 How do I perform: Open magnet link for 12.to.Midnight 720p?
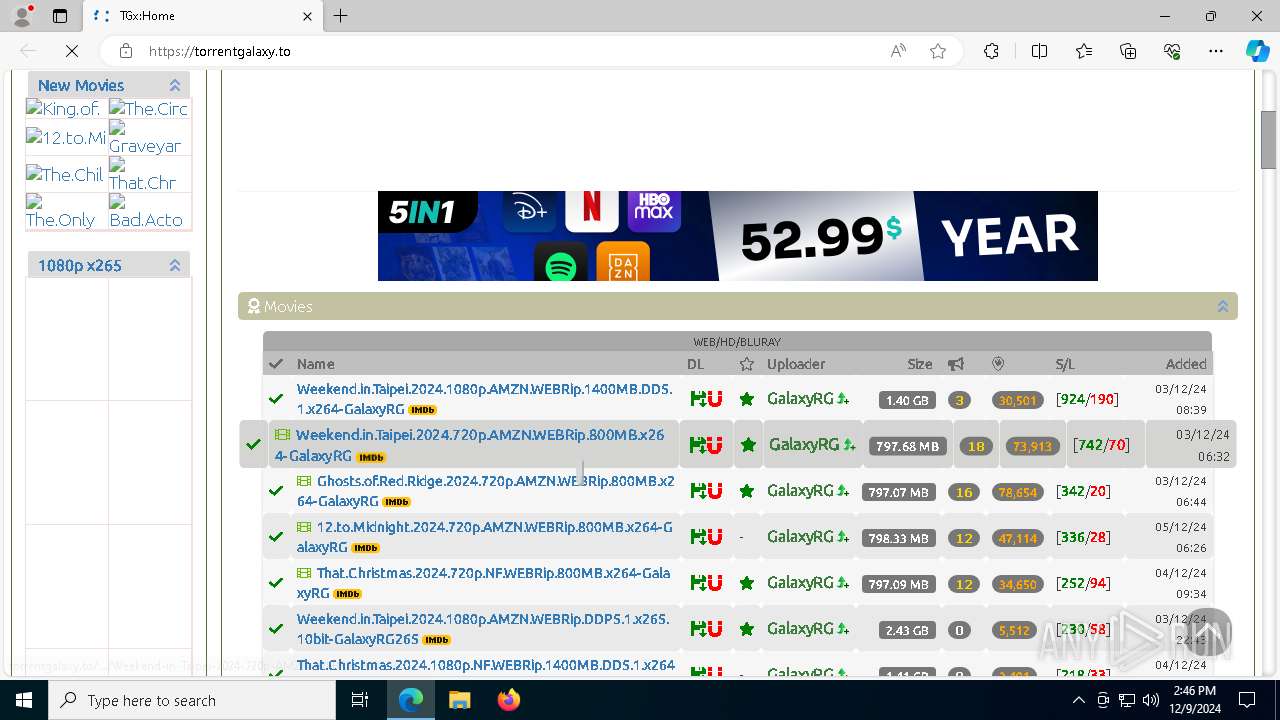click(x=713, y=537)
